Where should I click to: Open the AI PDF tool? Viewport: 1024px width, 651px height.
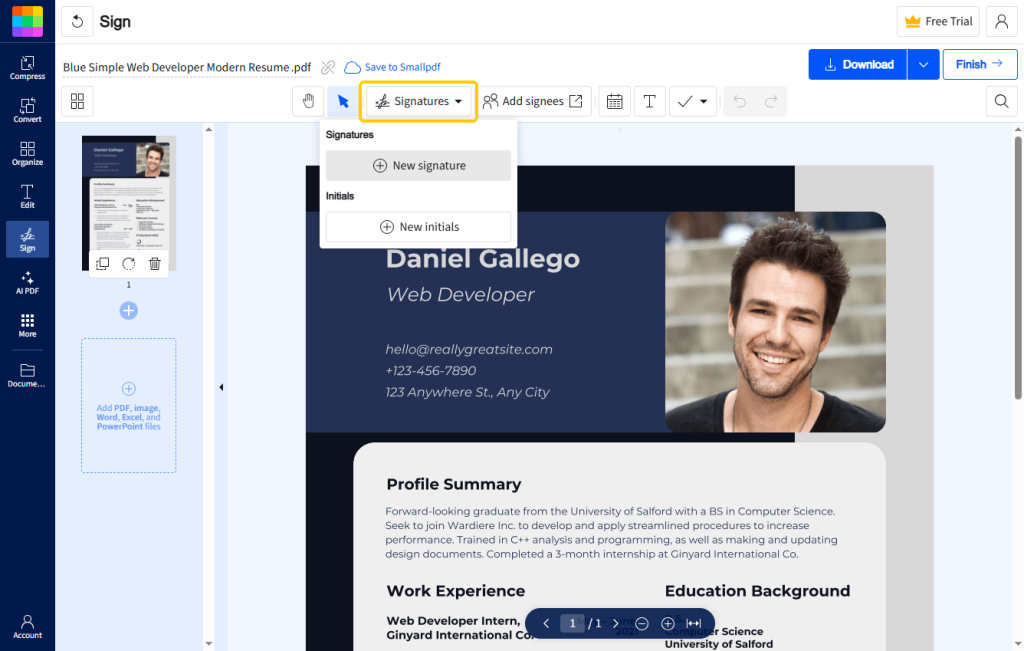(x=27, y=281)
